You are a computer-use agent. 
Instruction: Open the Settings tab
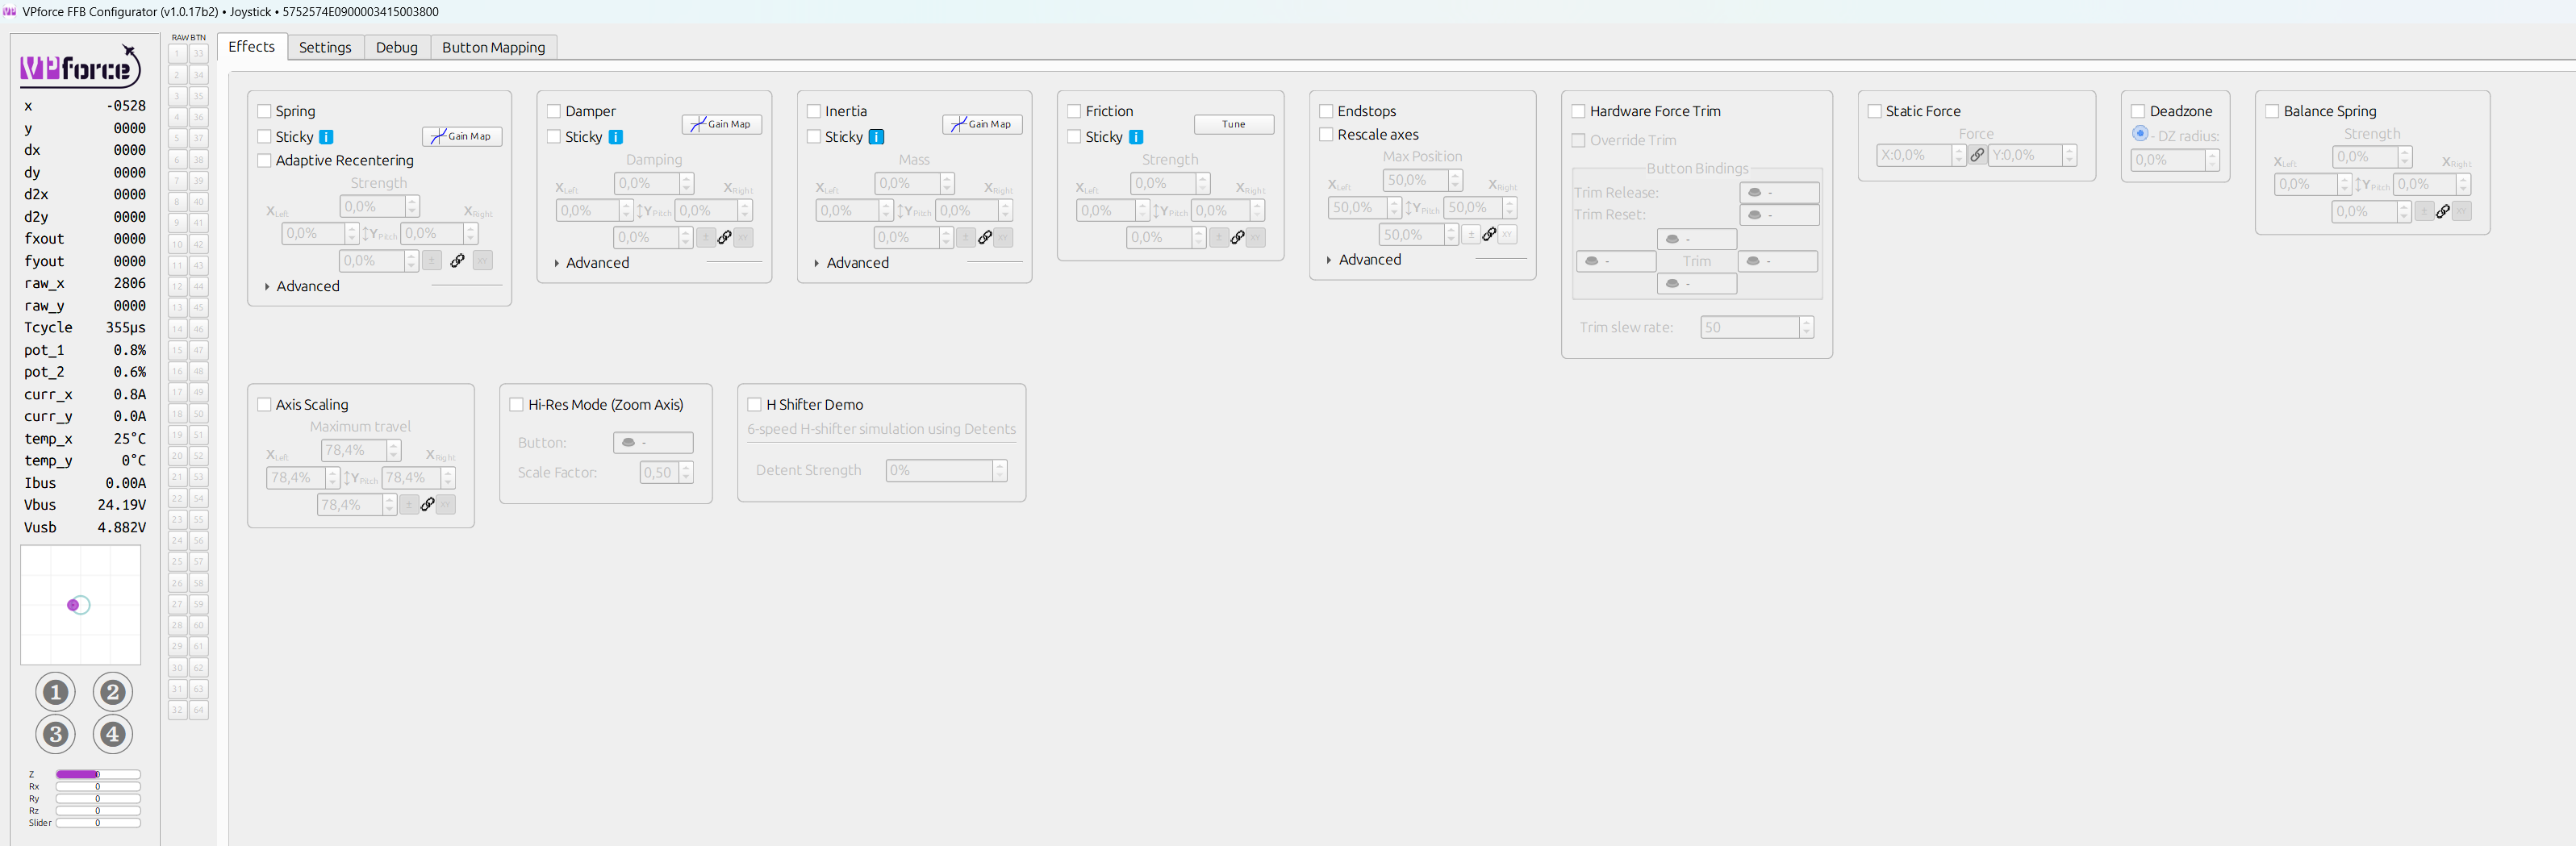click(325, 48)
